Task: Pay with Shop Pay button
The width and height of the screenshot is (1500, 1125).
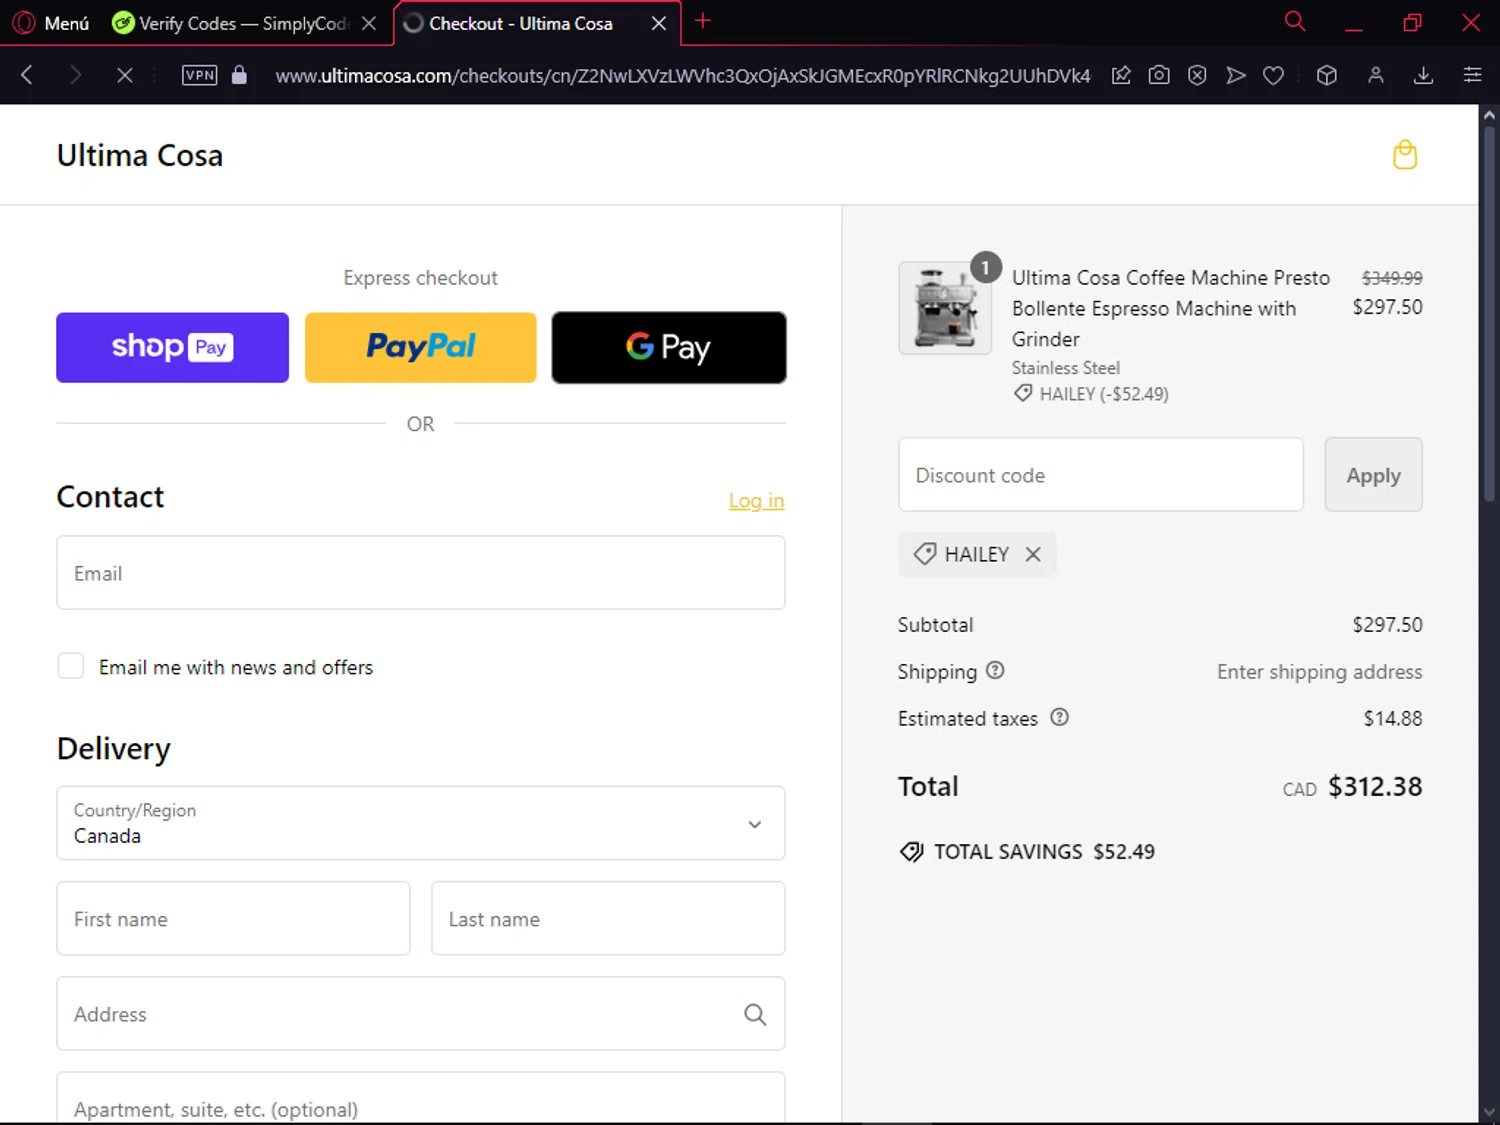Action: tap(172, 347)
